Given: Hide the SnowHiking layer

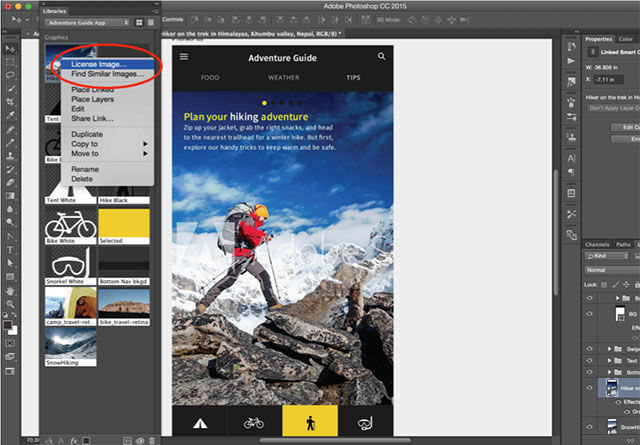Looking at the screenshot, I should (589, 427).
